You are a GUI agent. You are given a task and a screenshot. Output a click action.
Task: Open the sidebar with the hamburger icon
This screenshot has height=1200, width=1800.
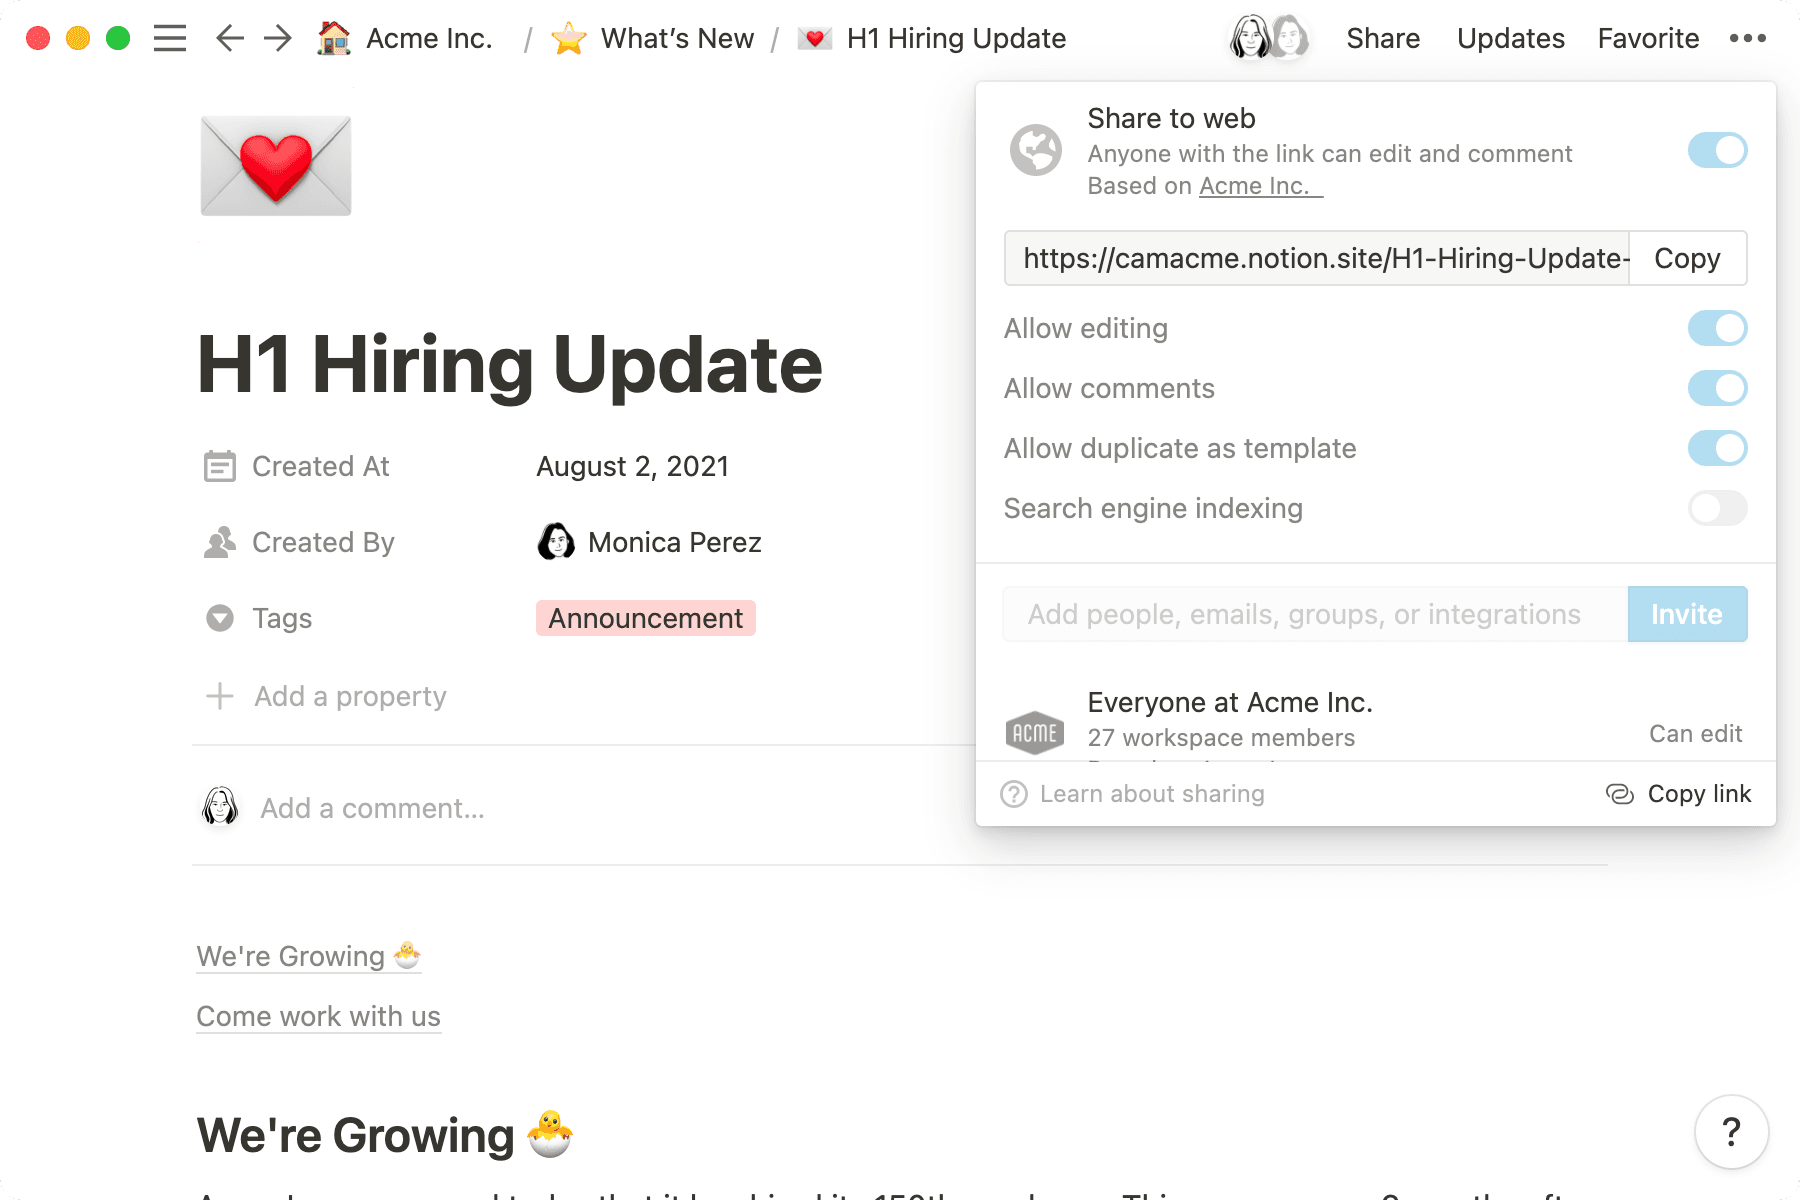[x=169, y=38]
